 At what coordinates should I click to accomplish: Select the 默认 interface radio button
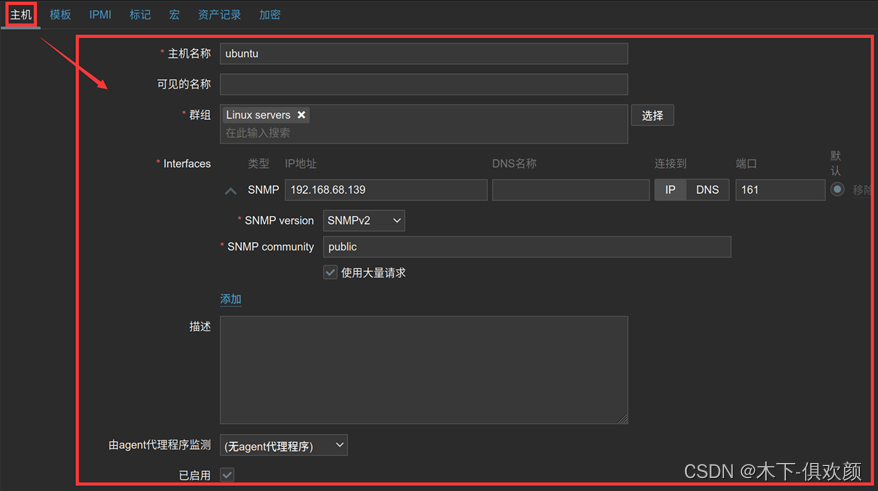coord(837,189)
